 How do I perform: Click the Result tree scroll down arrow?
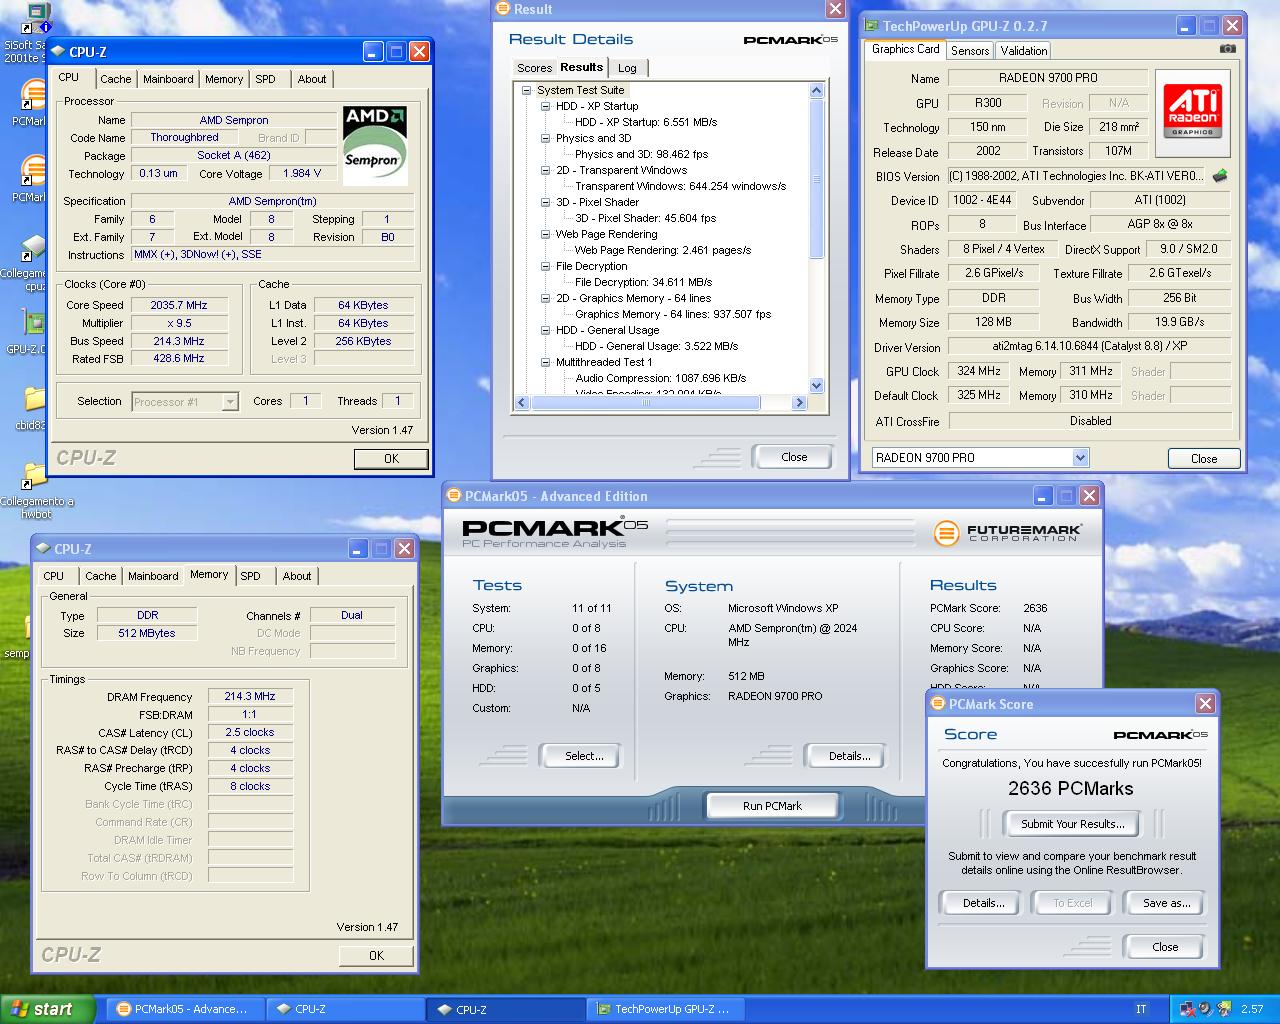pyautogui.click(x=816, y=386)
